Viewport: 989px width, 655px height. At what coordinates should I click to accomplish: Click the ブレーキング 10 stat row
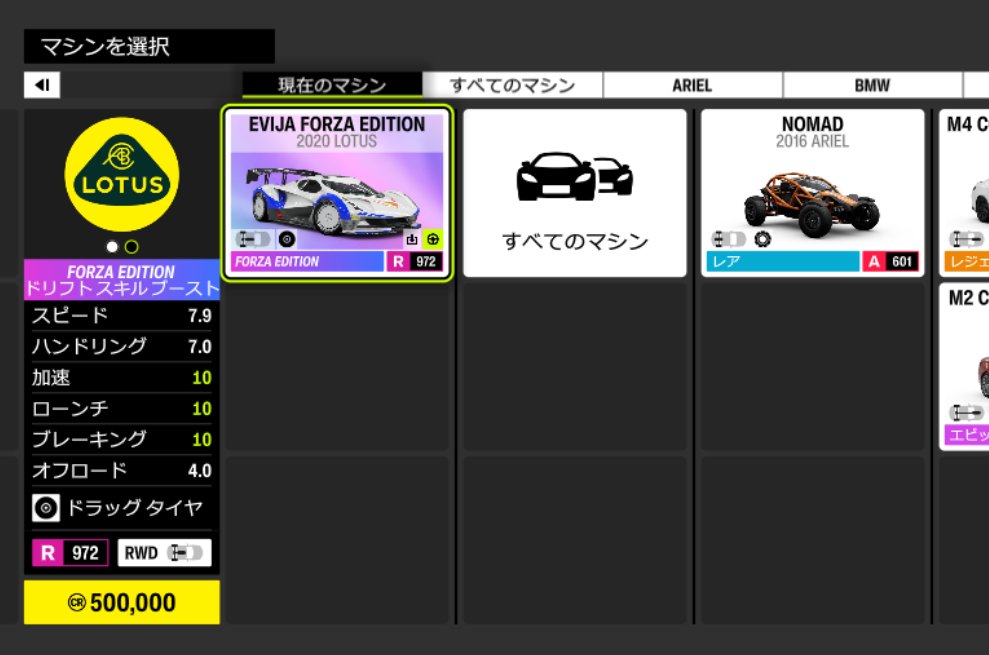pyautogui.click(x=122, y=439)
